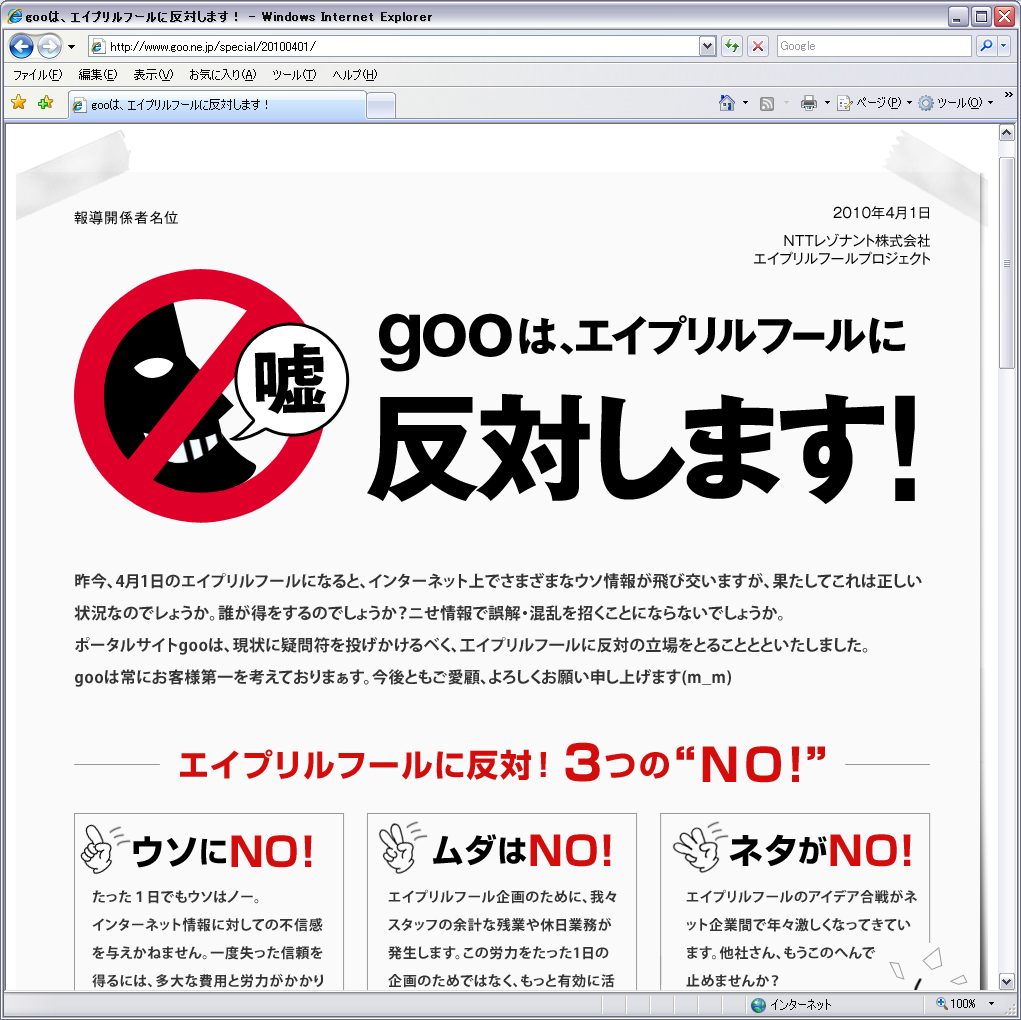
Task: Click inside the Google search box
Action: coord(874,46)
